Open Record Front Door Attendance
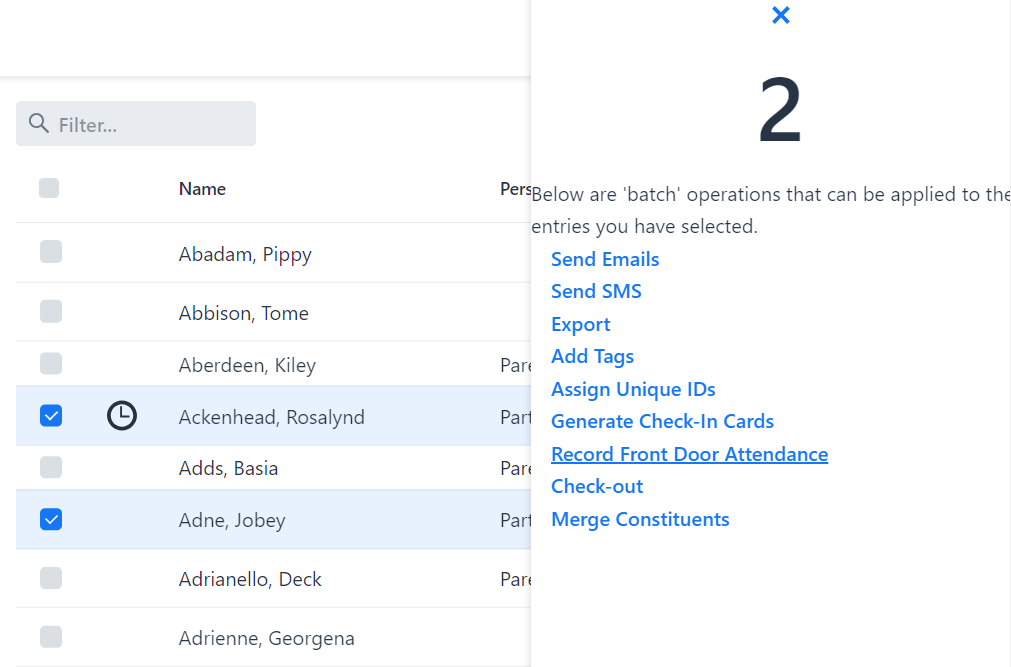This screenshot has height=667, width=1011. coord(689,454)
